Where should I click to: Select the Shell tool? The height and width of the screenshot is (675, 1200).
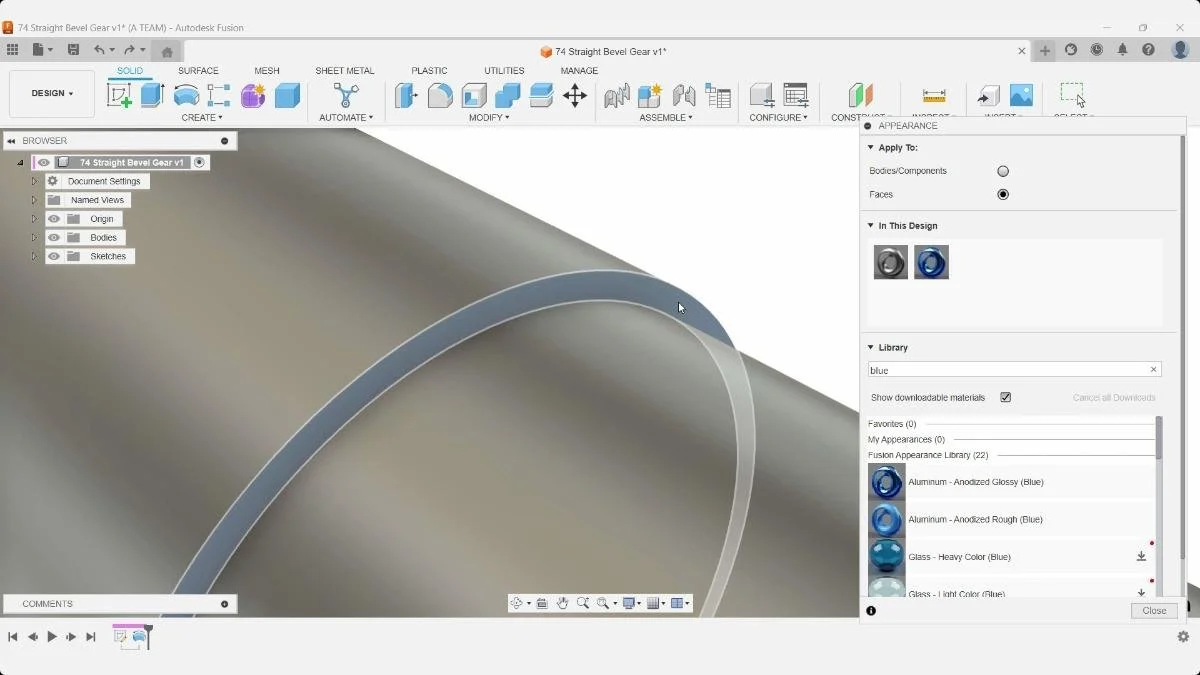(x=474, y=95)
